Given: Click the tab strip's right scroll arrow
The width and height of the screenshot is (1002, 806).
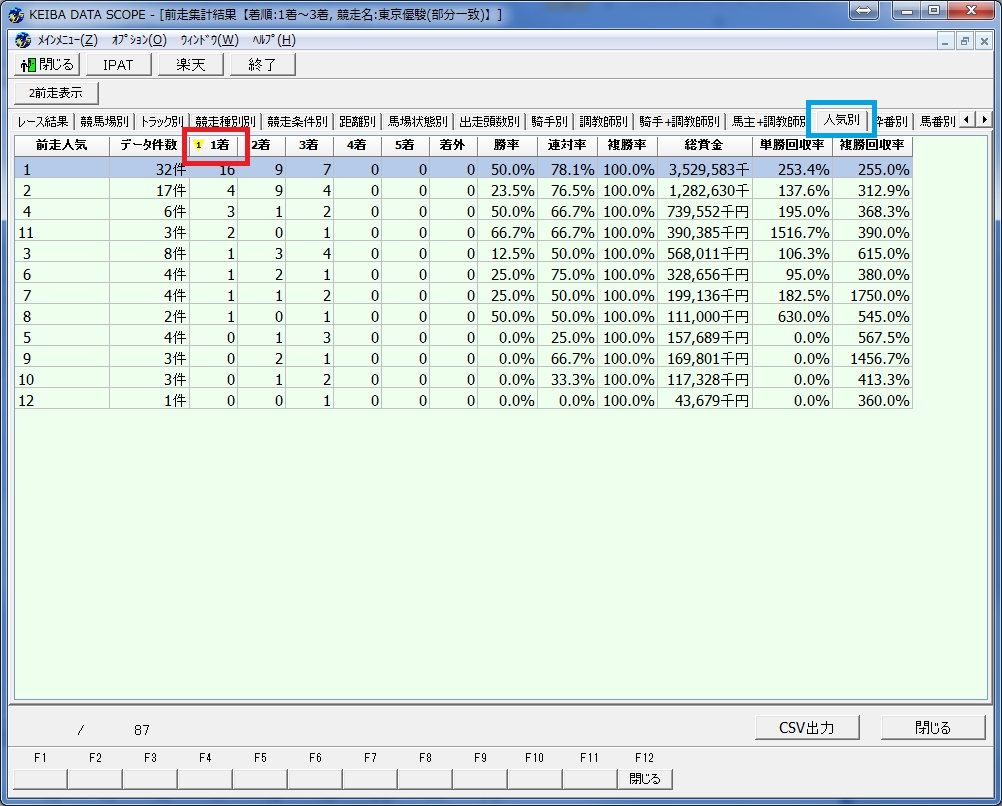Looking at the screenshot, I should pos(983,120).
